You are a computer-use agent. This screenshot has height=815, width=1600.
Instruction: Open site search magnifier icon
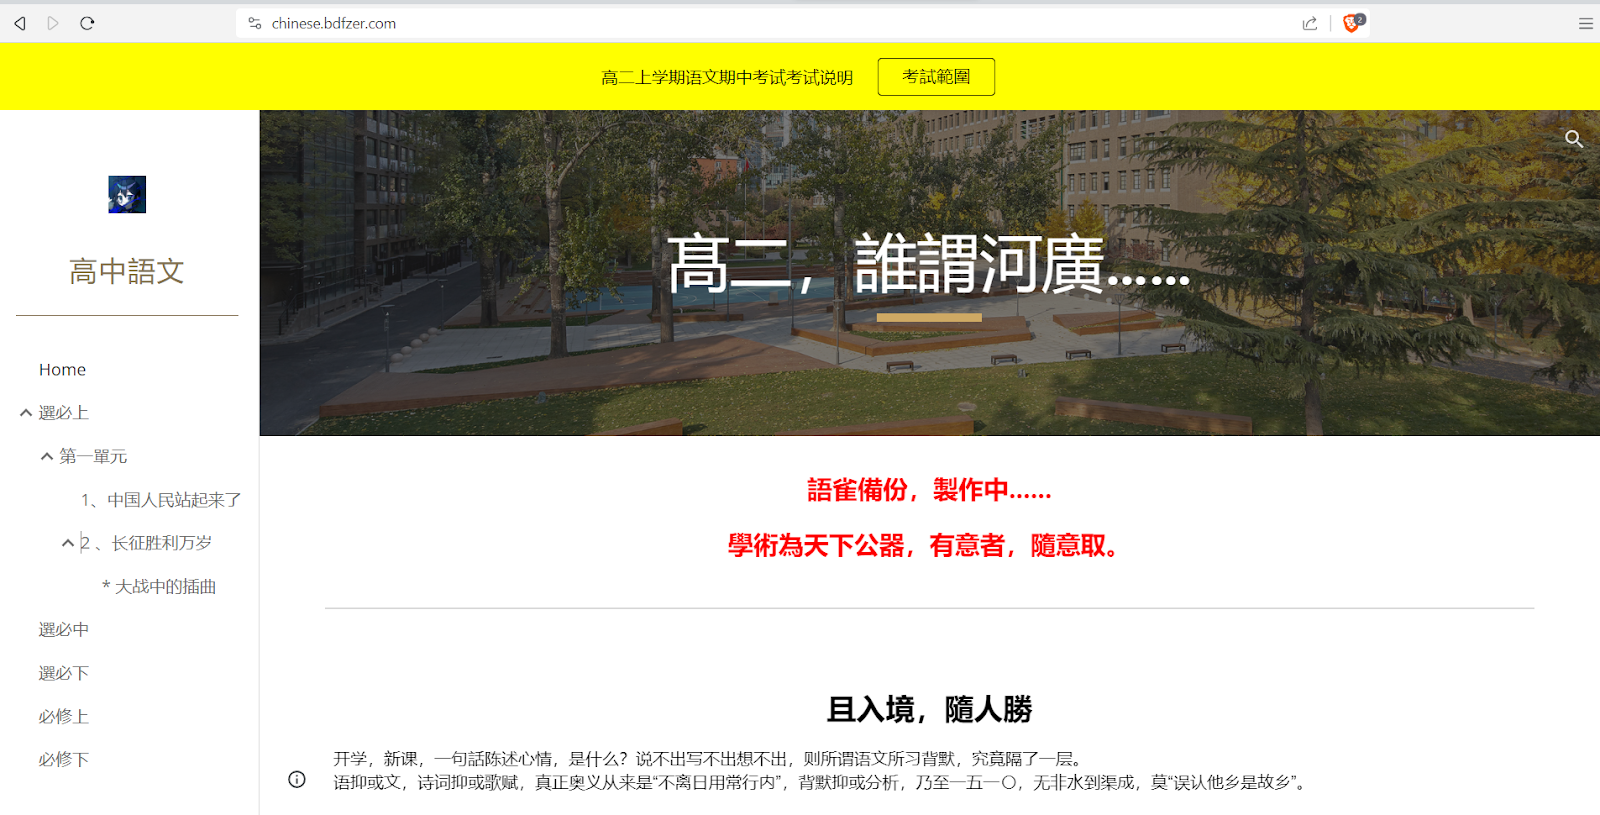point(1573,139)
